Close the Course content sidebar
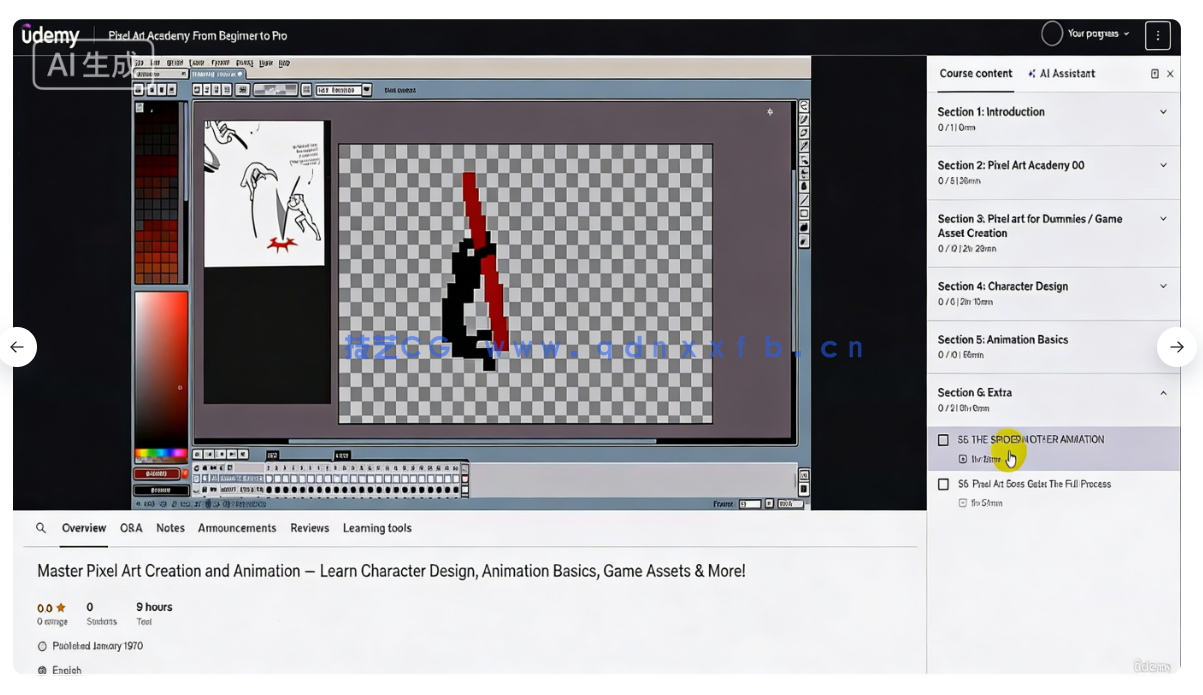This screenshot has width=1203, height=695. (1170, 74)
